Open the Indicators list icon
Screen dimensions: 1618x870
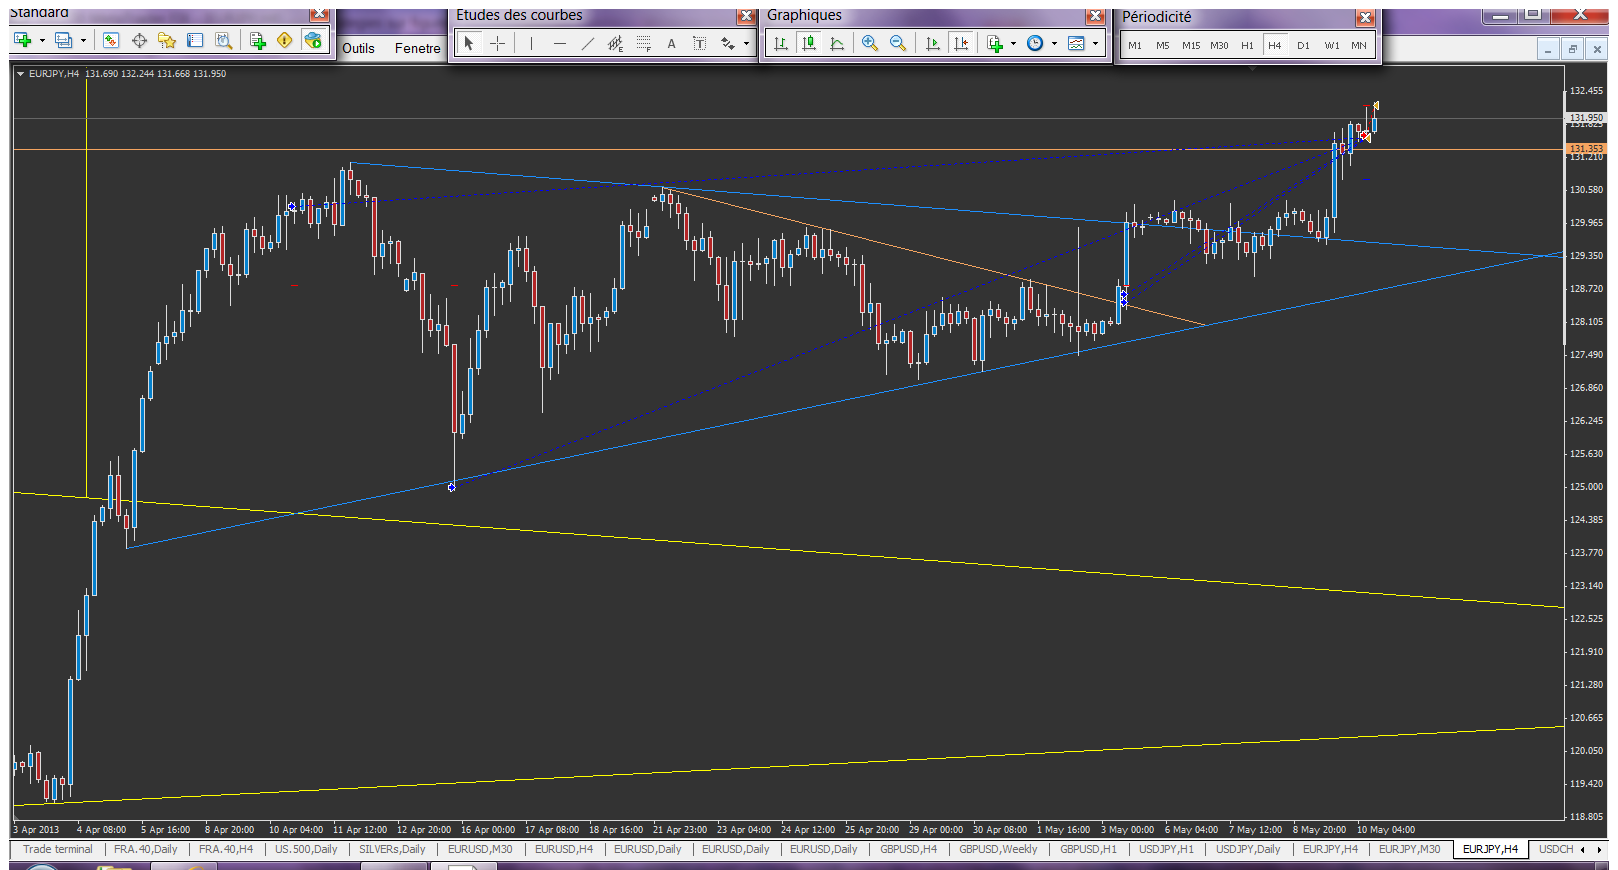pos(994,43)
